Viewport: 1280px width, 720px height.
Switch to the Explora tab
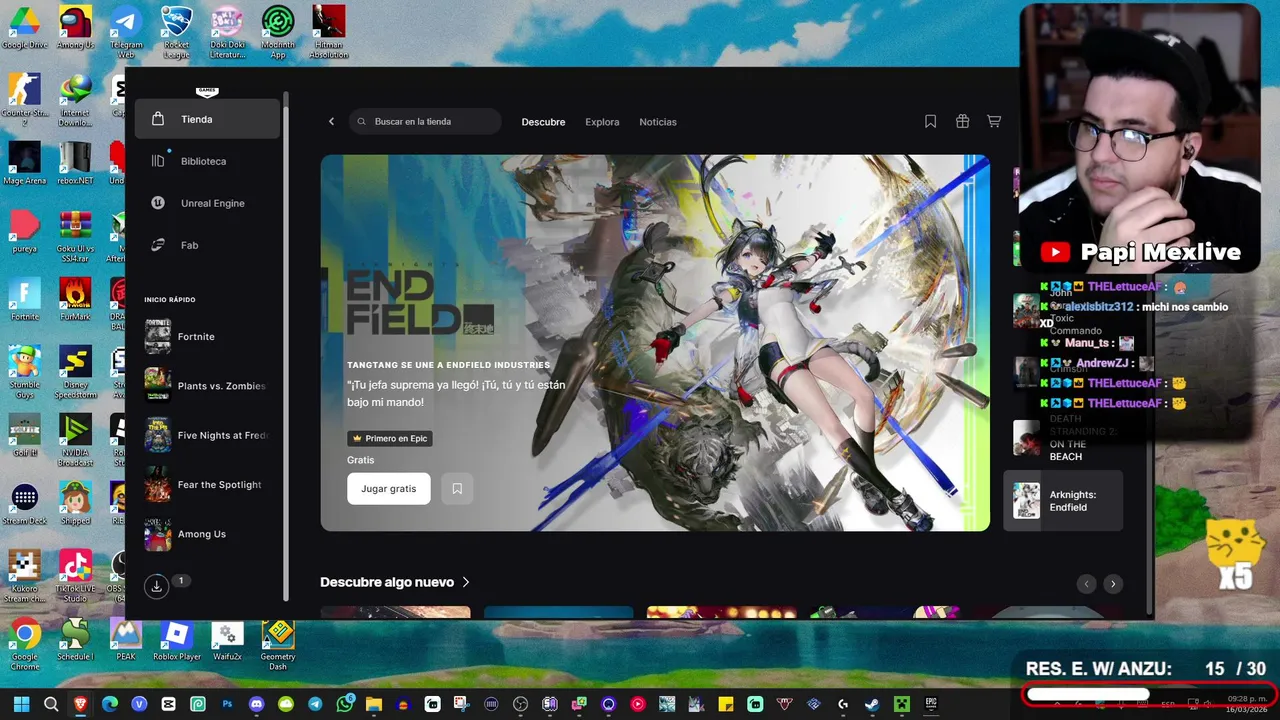click(602, 122)
